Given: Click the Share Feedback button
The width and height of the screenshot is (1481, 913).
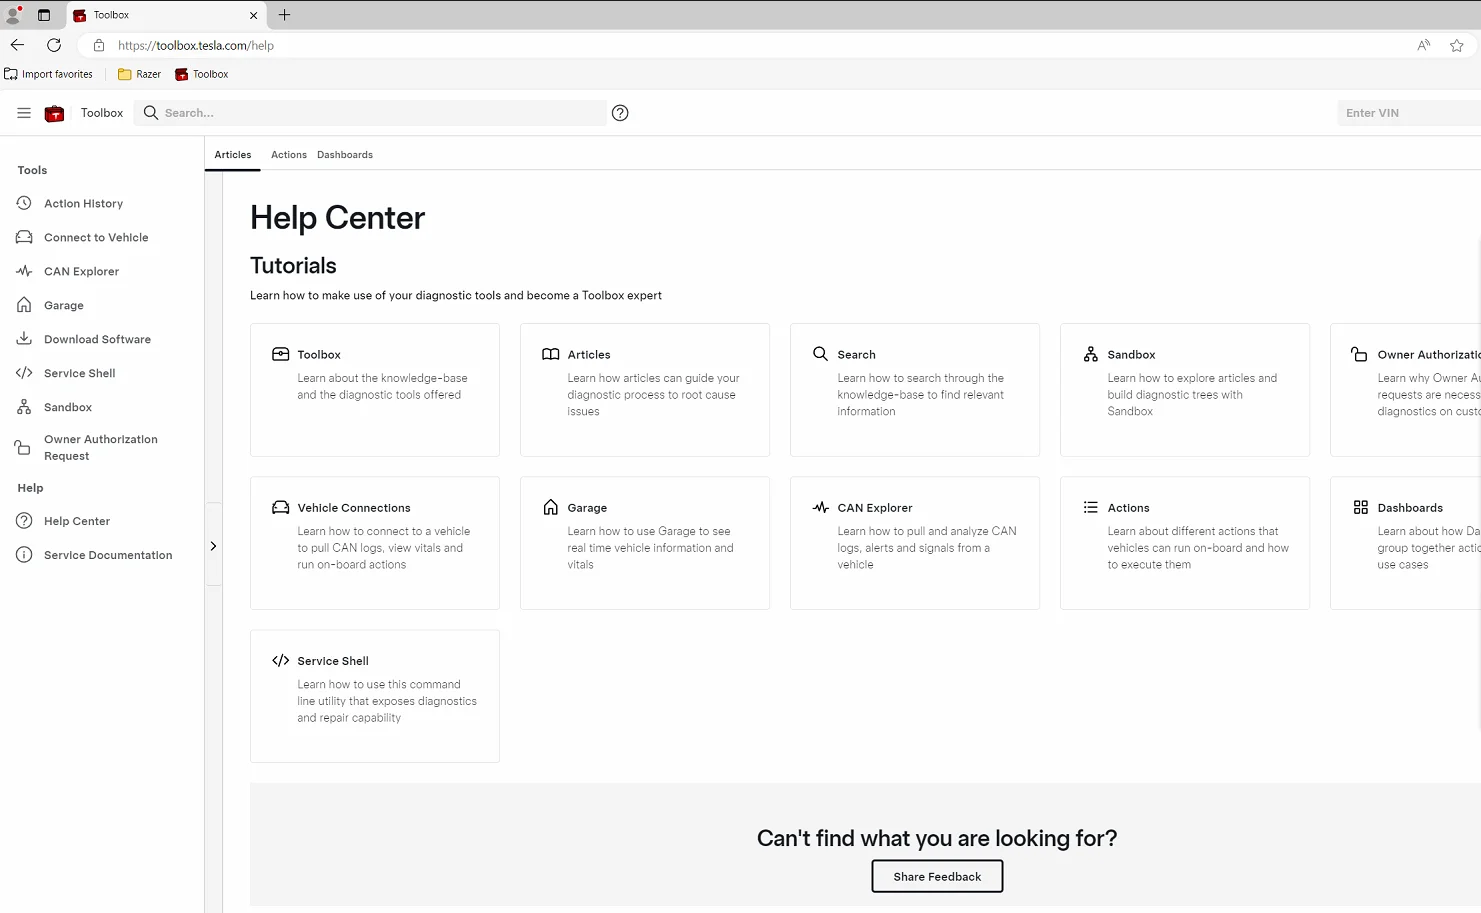Looking at the screenshot, I should tap(937, 877).
